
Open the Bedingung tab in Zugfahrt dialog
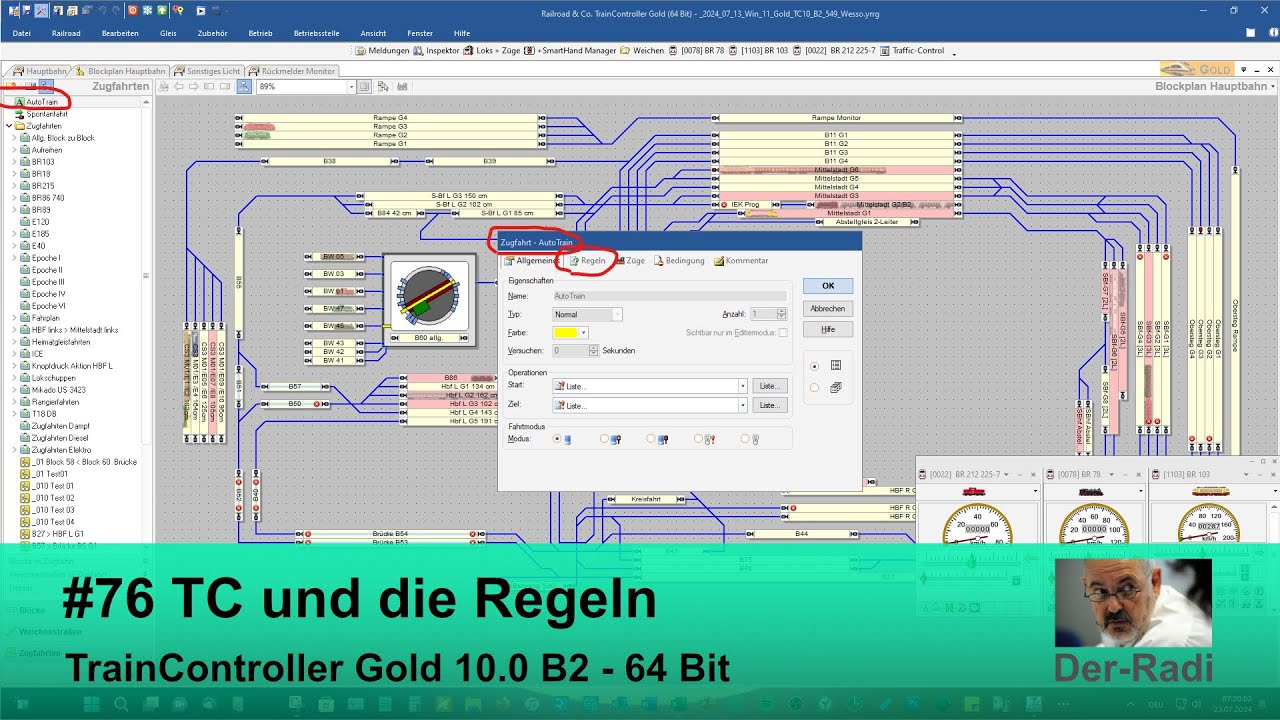679,261
